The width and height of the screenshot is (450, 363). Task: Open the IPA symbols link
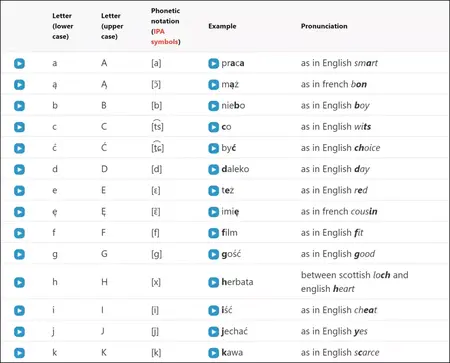pos(165,37)
